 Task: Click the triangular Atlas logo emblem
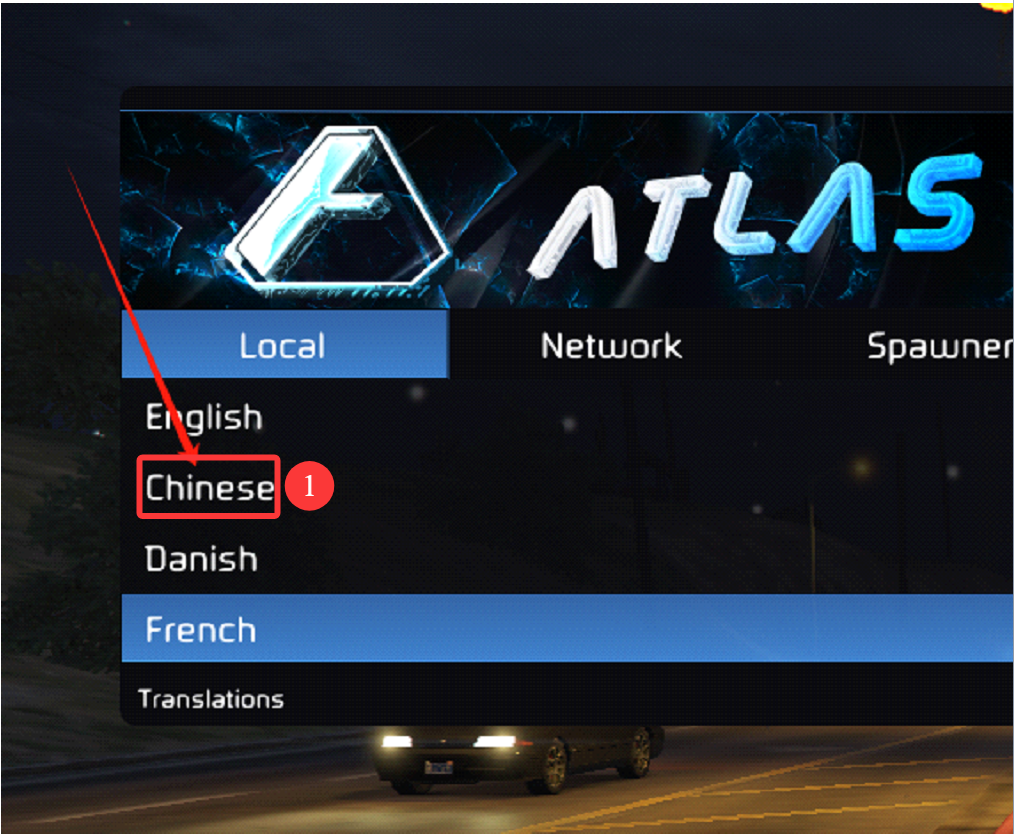pos(336,207)
